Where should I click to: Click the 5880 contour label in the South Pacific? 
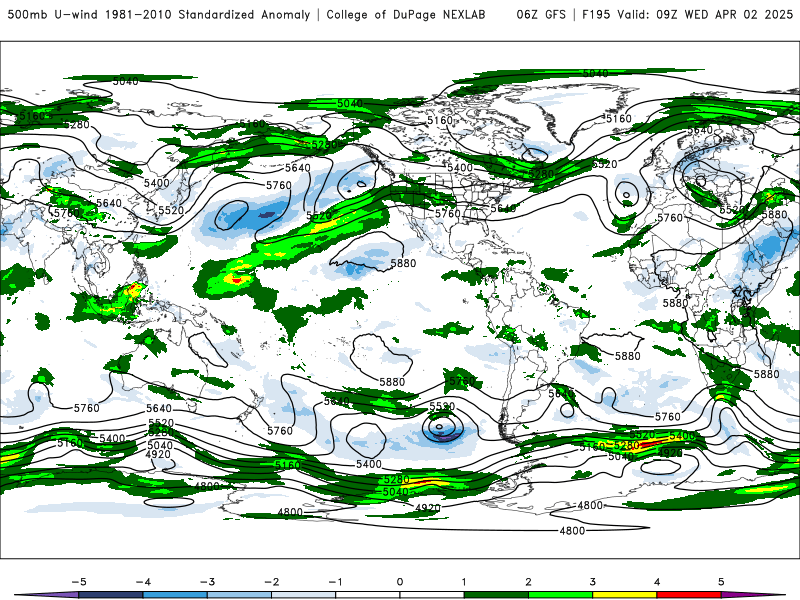click(x=392, y=382)
